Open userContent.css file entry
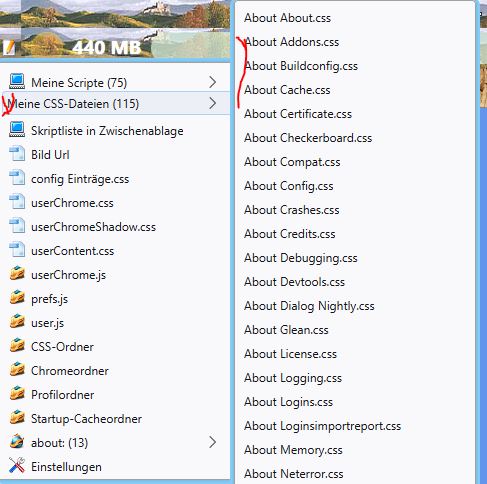The width and height of the screenshot is (487, 484). tap(115, 250)
